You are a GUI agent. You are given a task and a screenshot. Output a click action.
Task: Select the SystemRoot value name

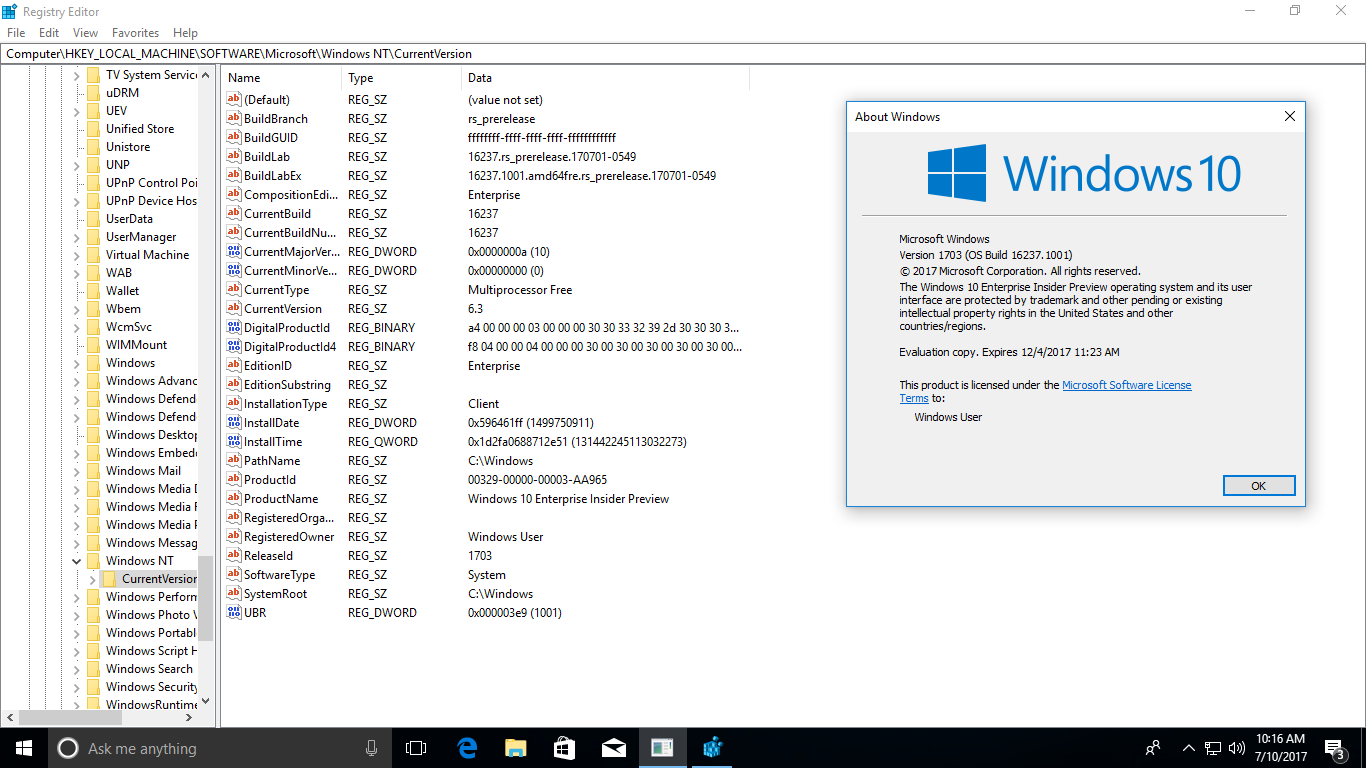pos(275,594)
